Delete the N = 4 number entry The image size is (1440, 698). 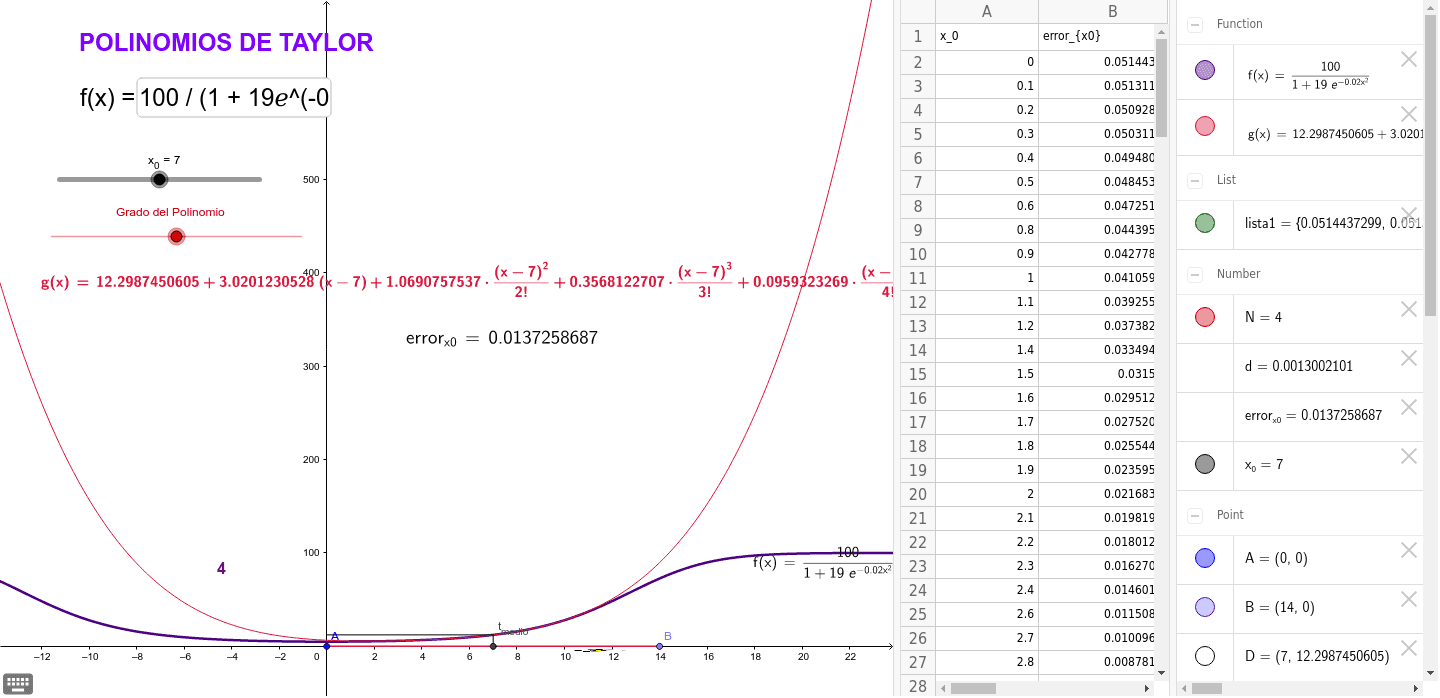pos(1409,309)
